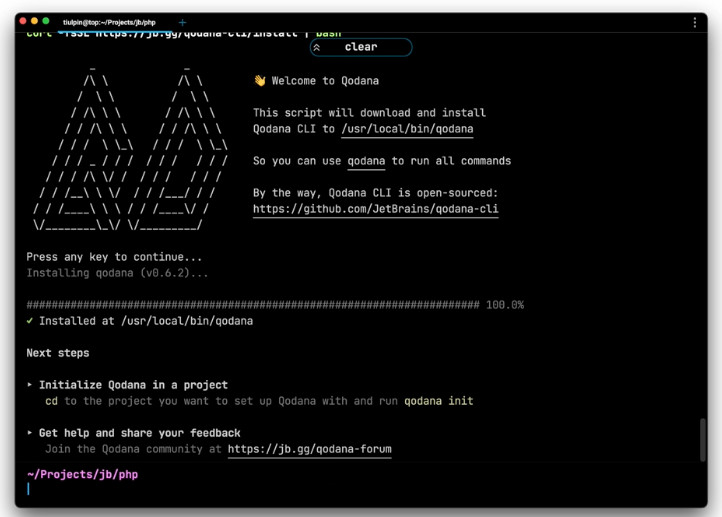Click the Initialize Qodana in a project text
722x517 pixels.
pyautogui.click(x=133, y=385)
